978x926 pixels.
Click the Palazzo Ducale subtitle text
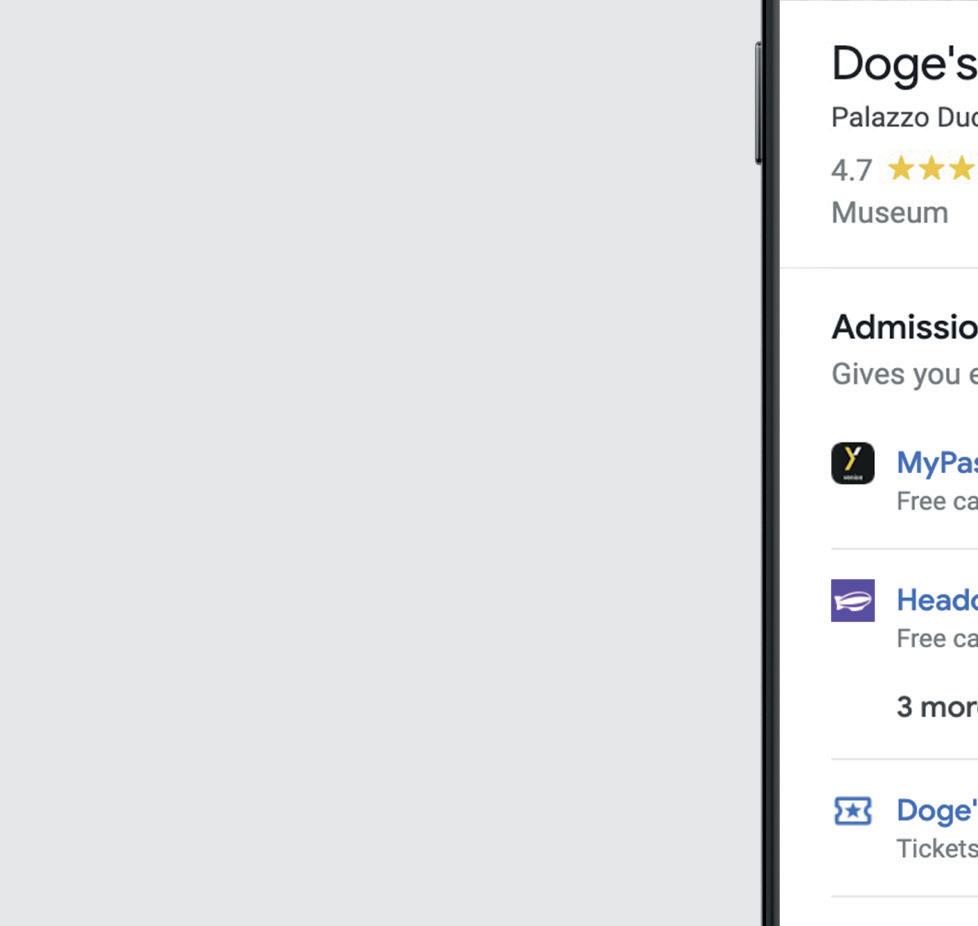903,117
